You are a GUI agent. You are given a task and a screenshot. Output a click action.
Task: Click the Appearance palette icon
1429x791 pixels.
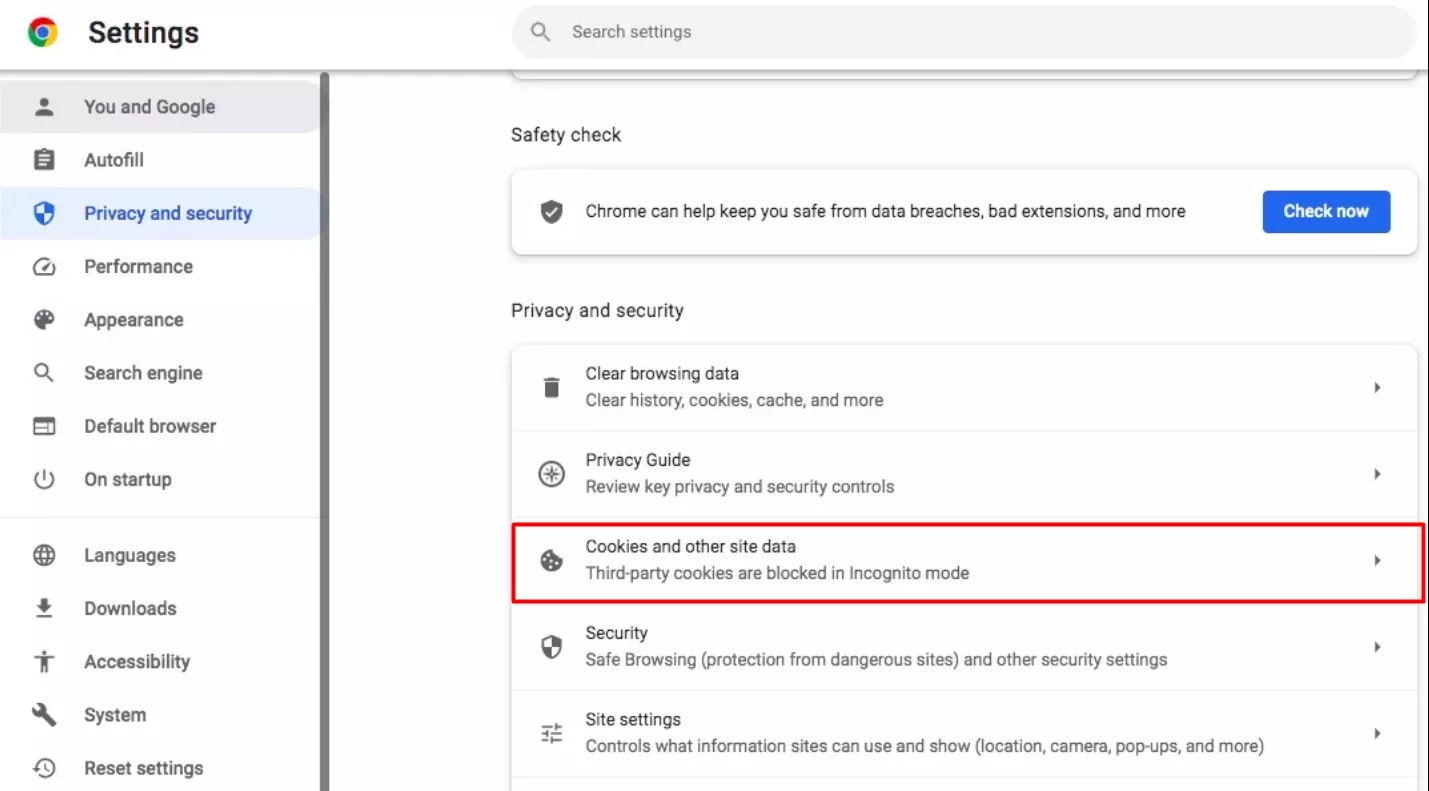(44, 320)
